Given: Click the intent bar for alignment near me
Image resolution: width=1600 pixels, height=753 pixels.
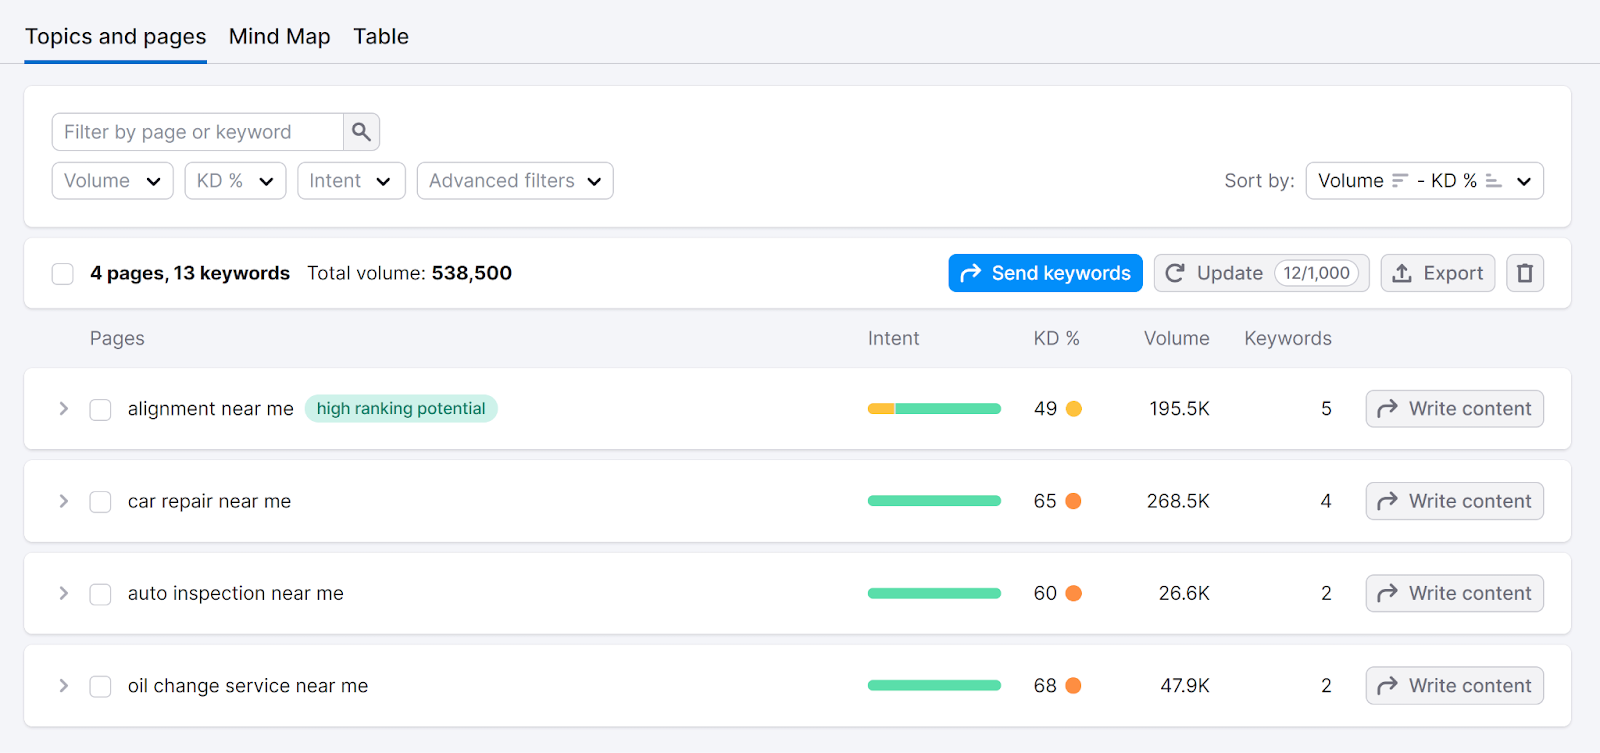Looking at the screenshot, I should [x=934, y=409].
